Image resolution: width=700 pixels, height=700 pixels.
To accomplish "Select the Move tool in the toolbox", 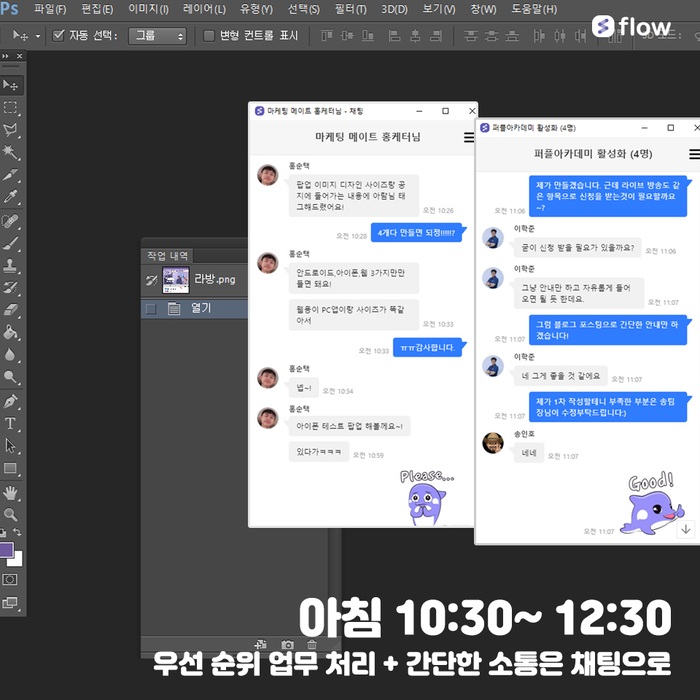I will coord(12,85).
